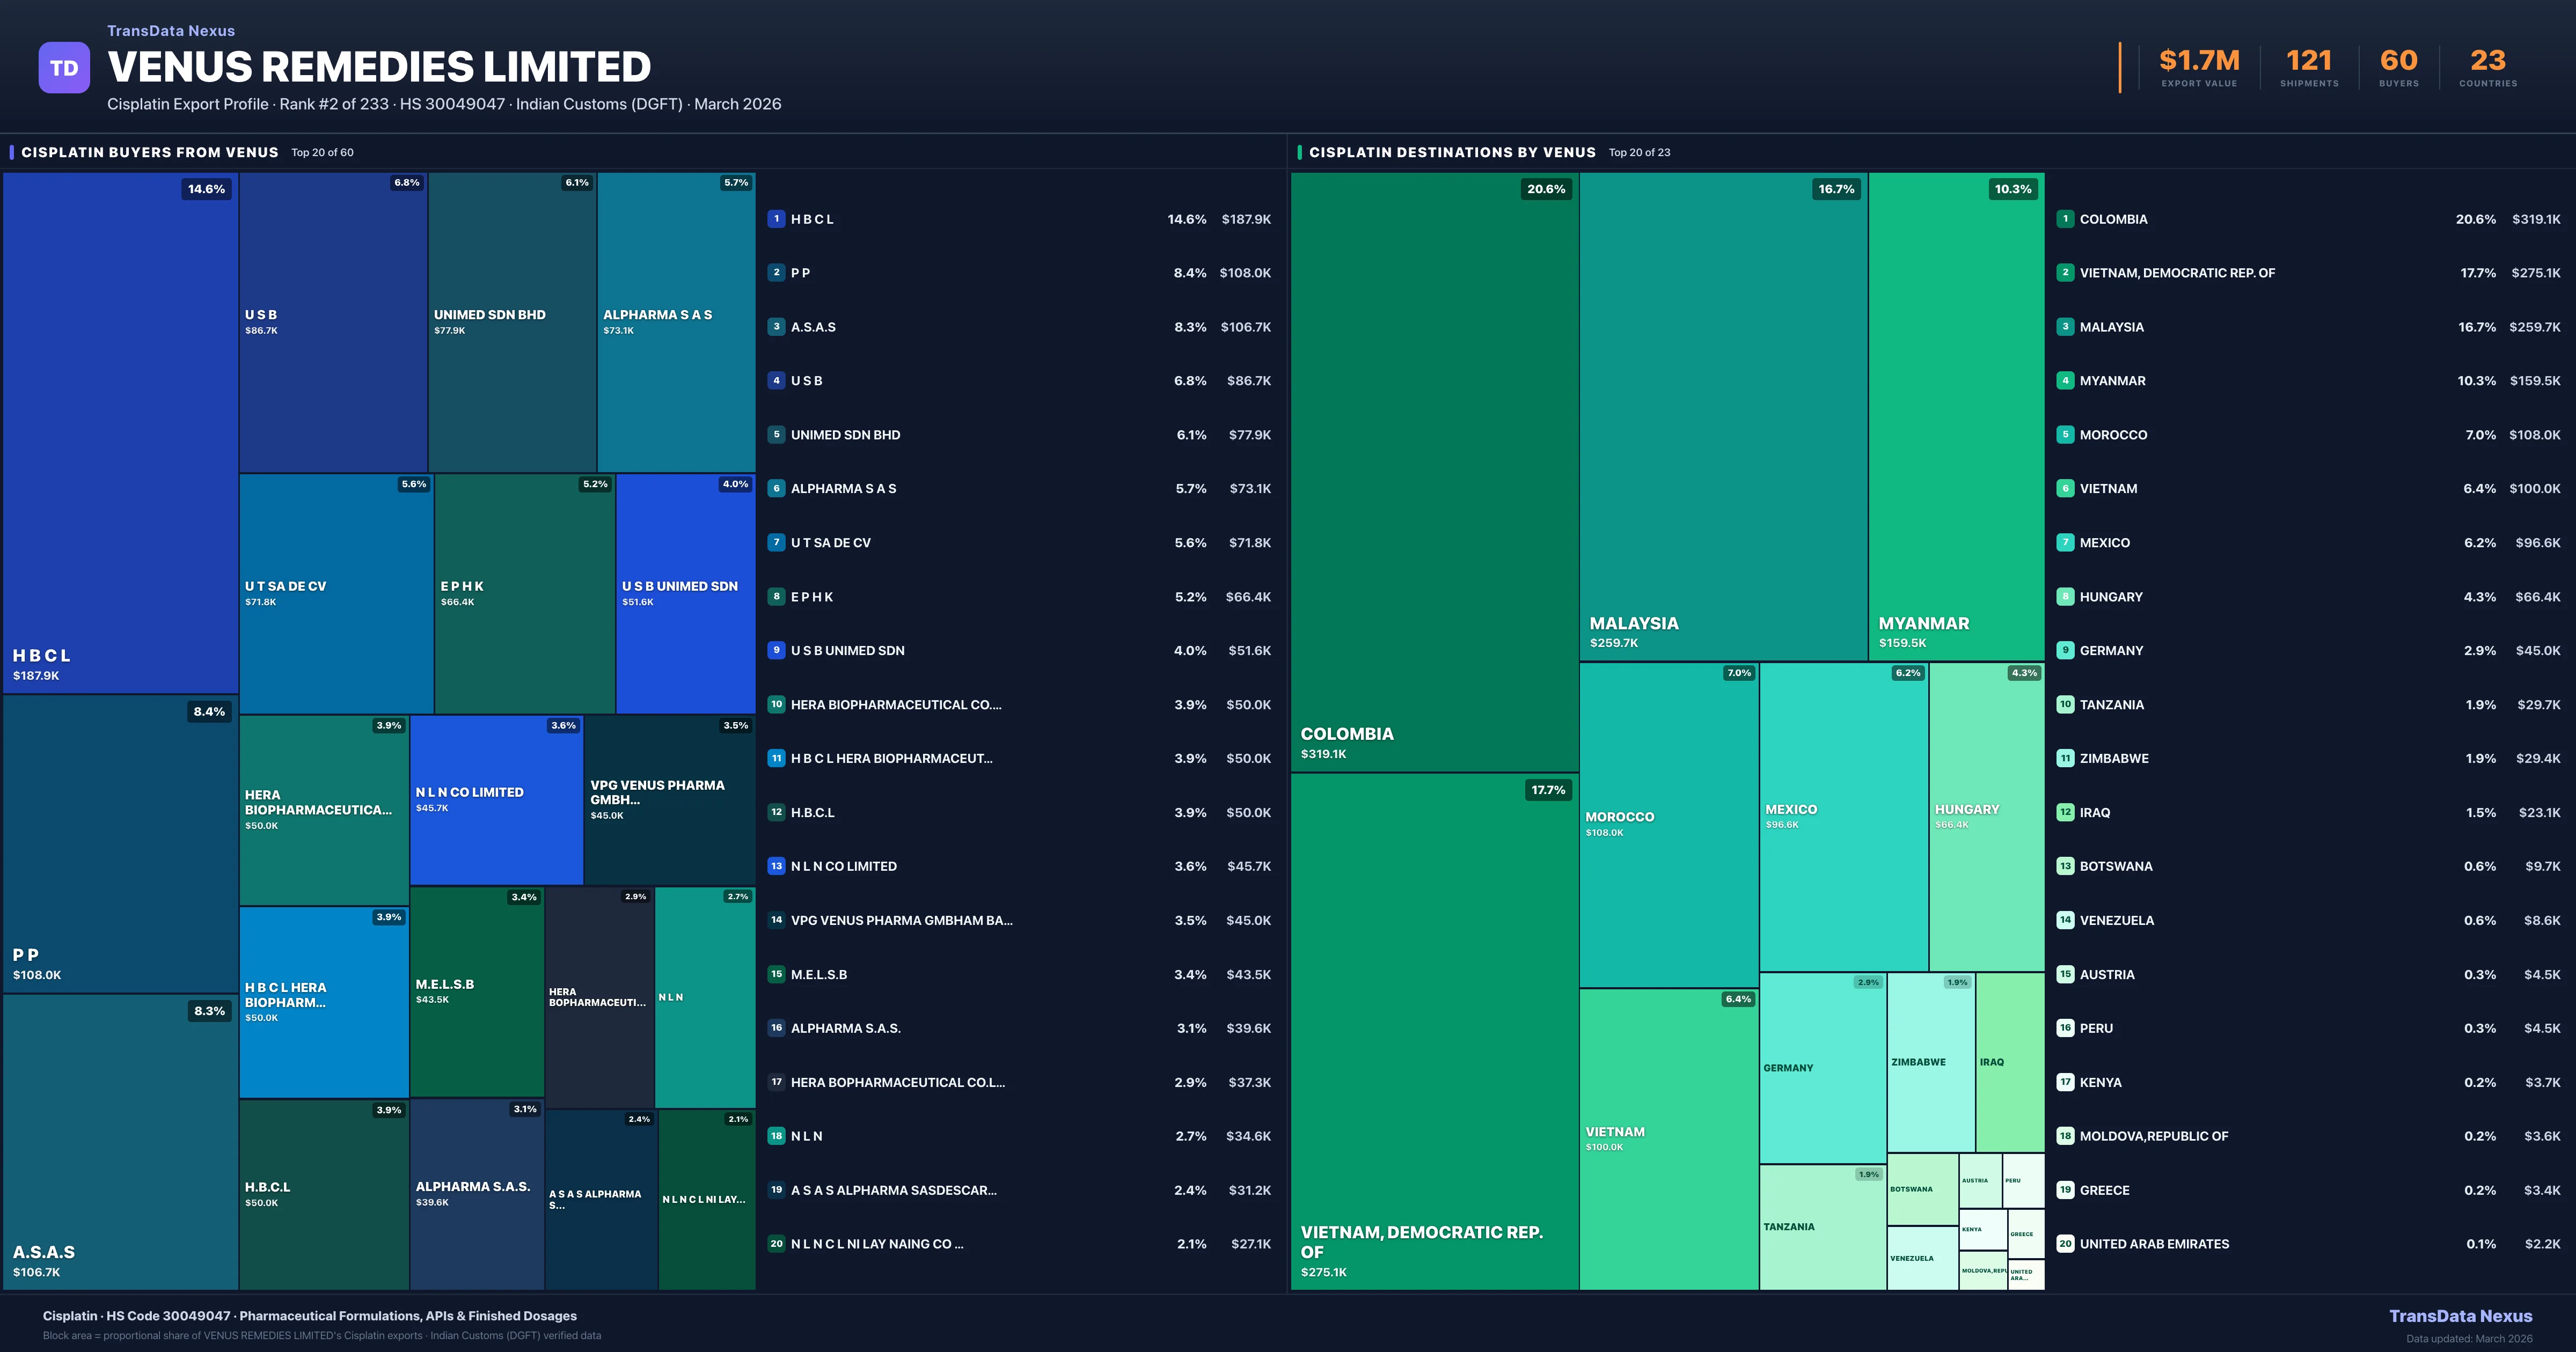Click rank badge 12 beside IRAQ
The image size is (2576, 1352).
point(2065,812)
